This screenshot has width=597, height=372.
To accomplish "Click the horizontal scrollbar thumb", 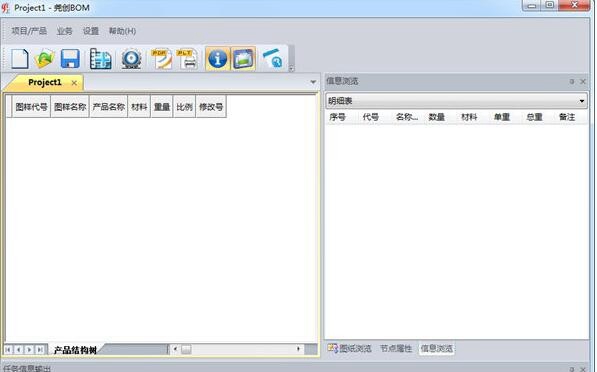I will pyautogui.click(x=186, y=349).
